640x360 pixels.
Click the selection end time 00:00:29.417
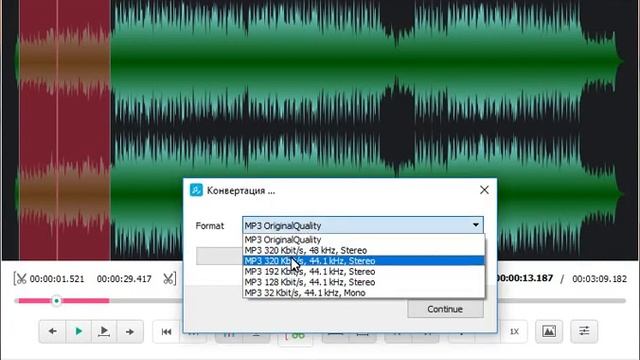(x=124, y=279)
